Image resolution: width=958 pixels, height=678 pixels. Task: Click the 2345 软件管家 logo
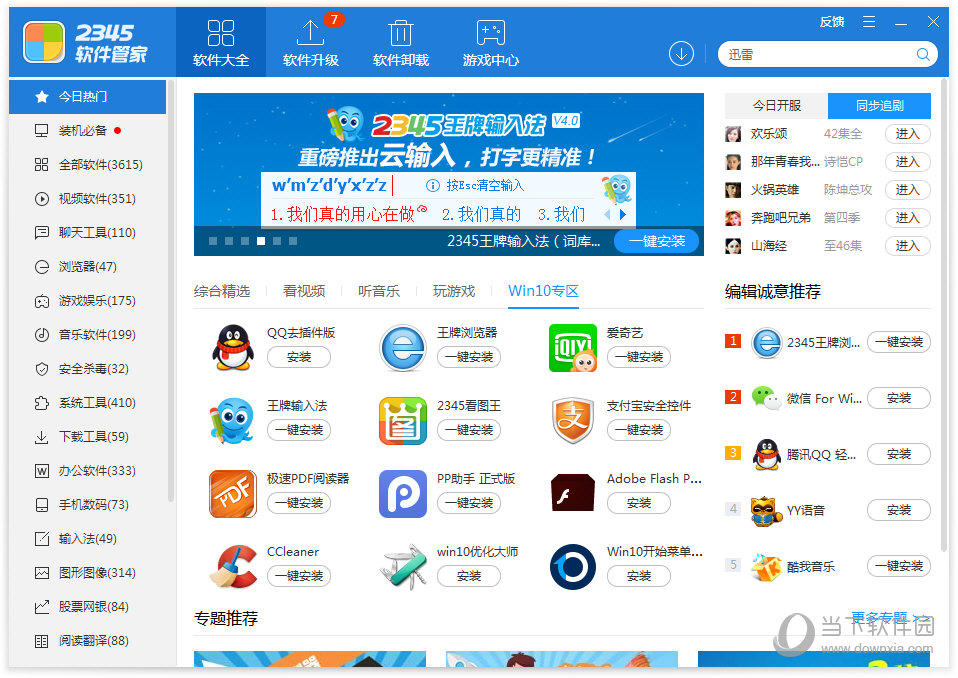86,42
